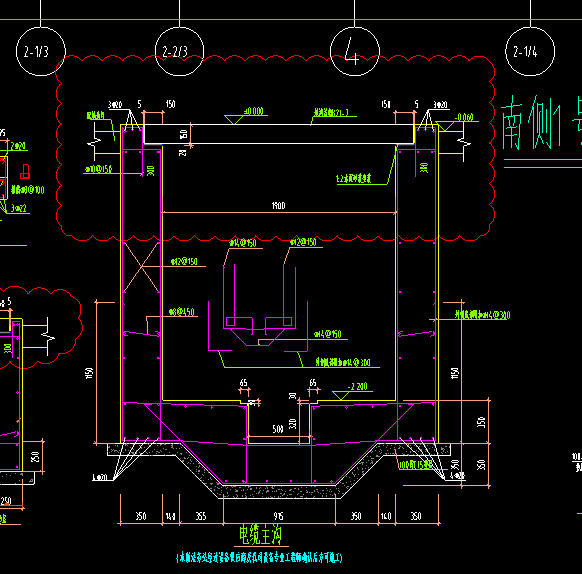
Task: Select the -0.060 elevation label
Action: pyautogui.click(x=464, y=117)
